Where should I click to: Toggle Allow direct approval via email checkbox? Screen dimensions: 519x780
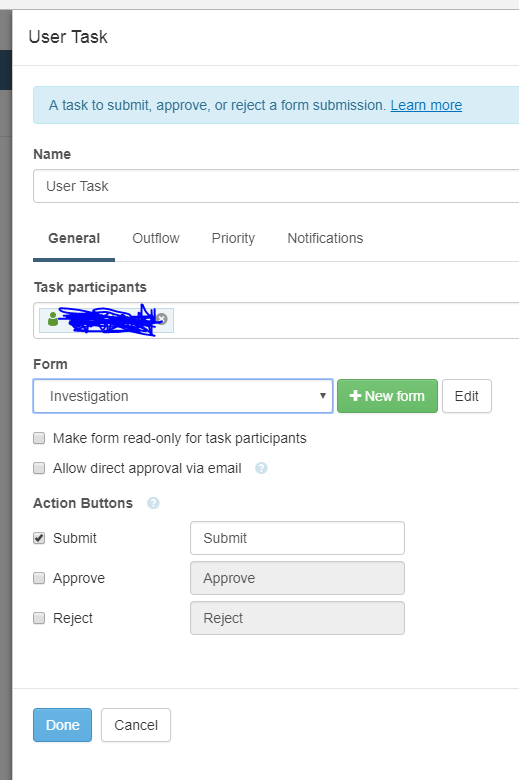pyautogui.click(x=39, y=468)
